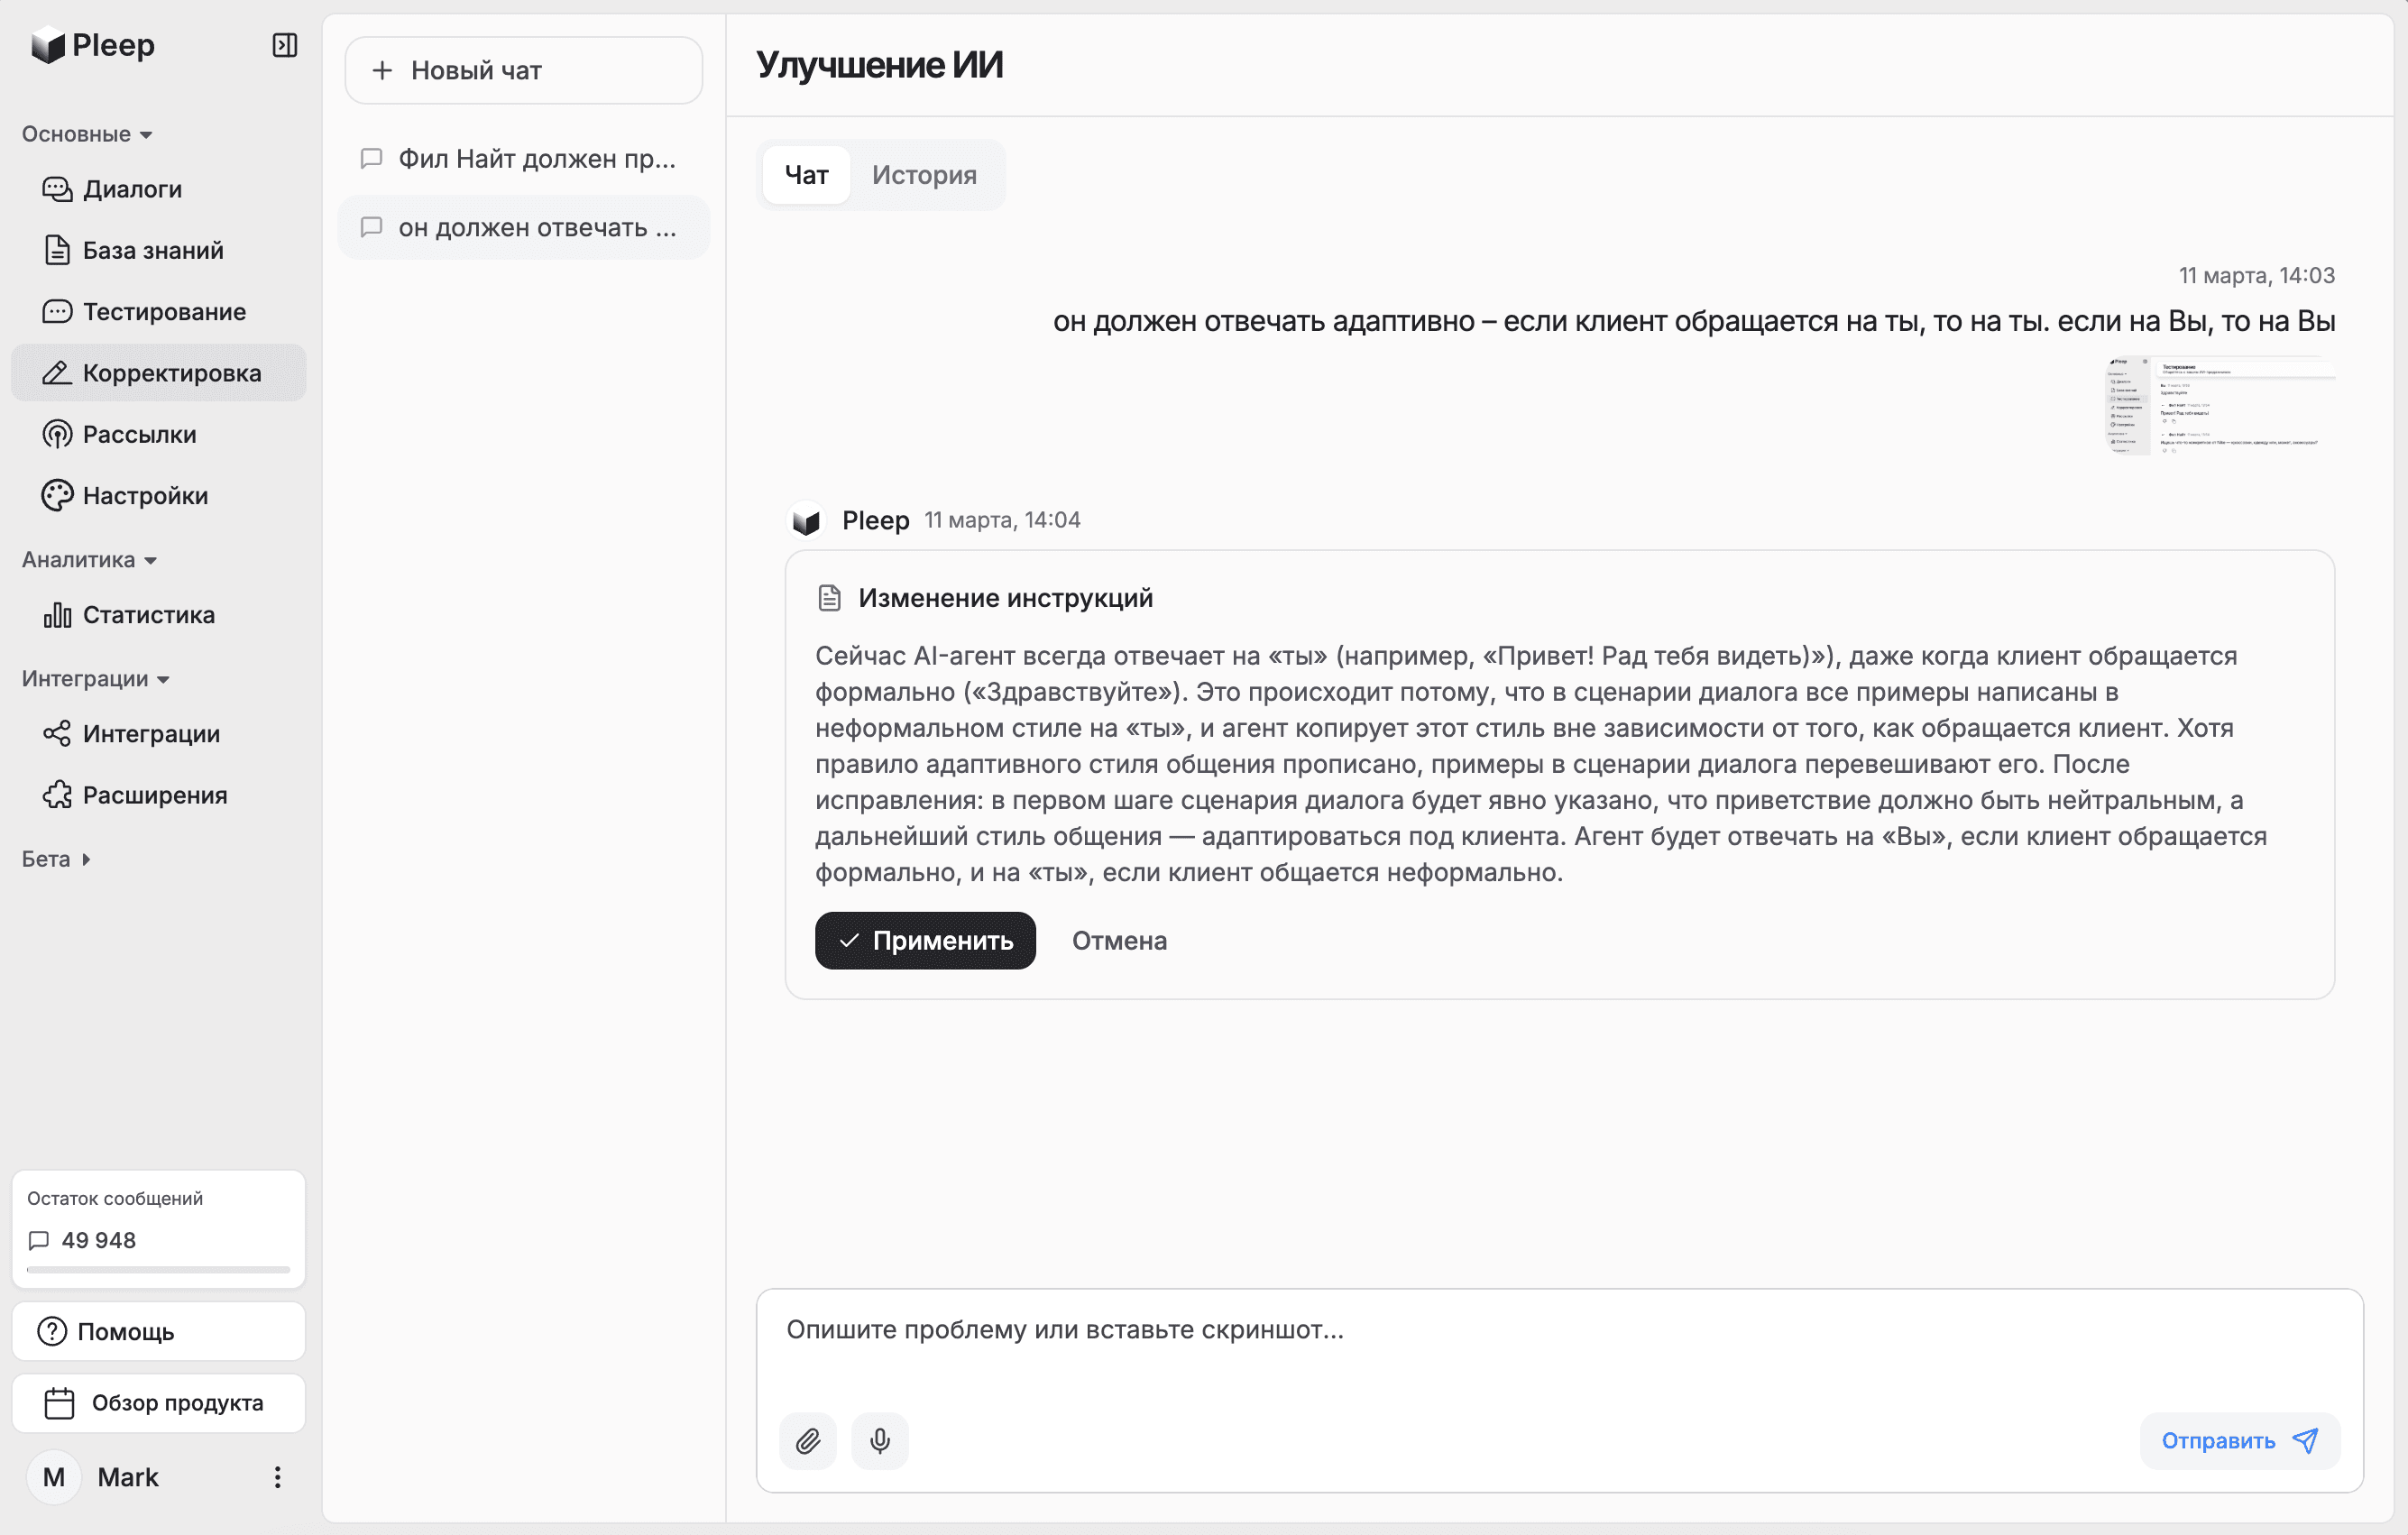Viewport: 2408px width, 1535px height.
Task: Cancel the instruction change via Отмена
Action: (1118, 940)
